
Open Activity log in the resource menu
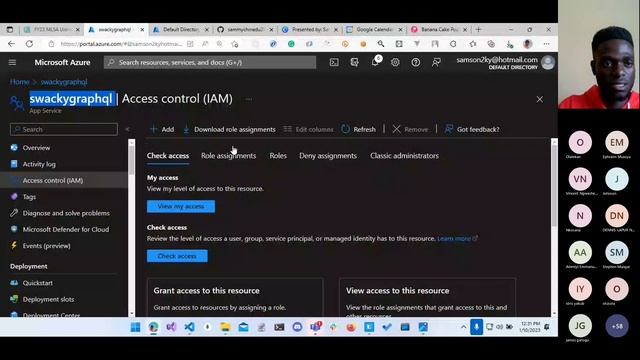(39, 164)
